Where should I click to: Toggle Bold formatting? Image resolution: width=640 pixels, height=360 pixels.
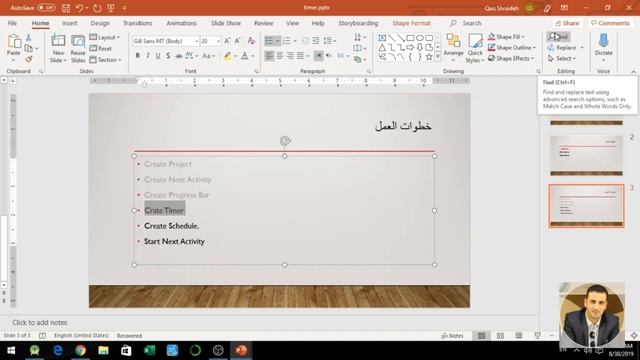pyautogui.click(x=138, y=56)
